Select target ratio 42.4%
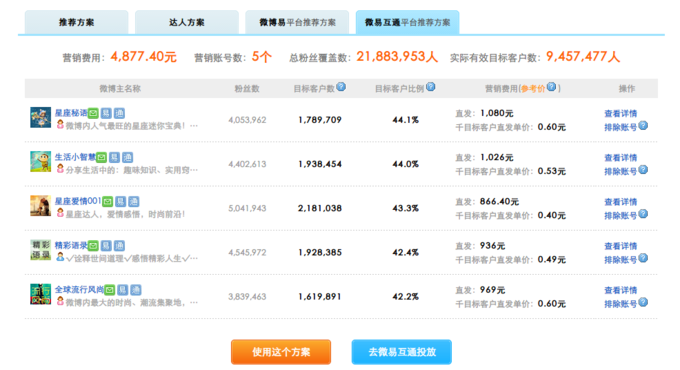 point(405,252)
